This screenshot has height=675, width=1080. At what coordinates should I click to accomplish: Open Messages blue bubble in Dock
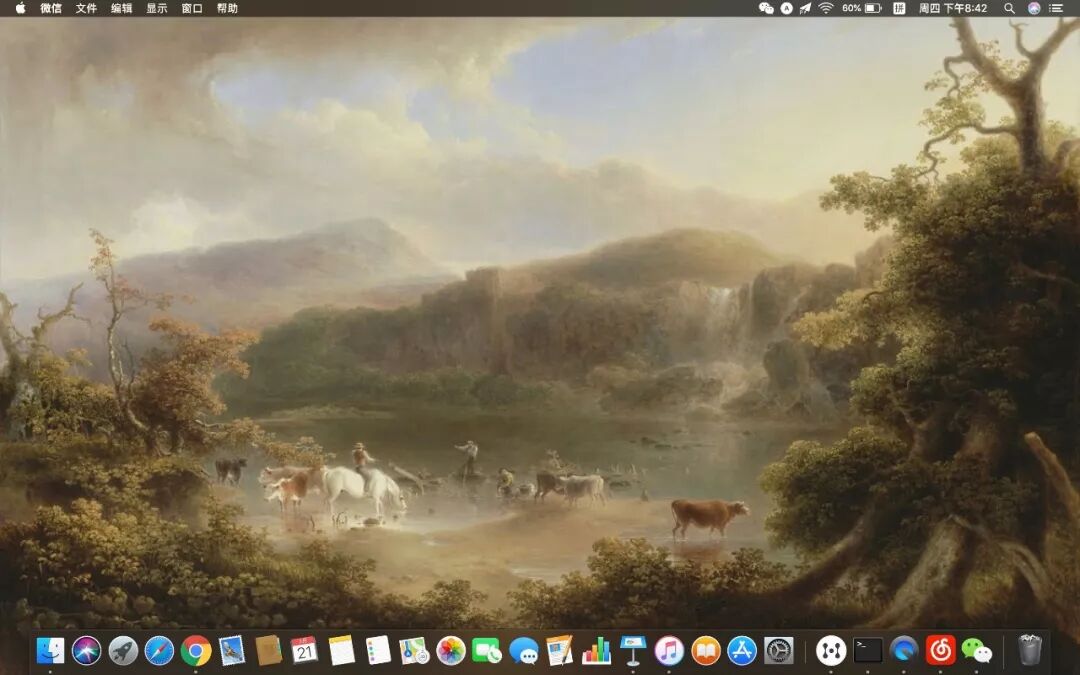[523, 651]
